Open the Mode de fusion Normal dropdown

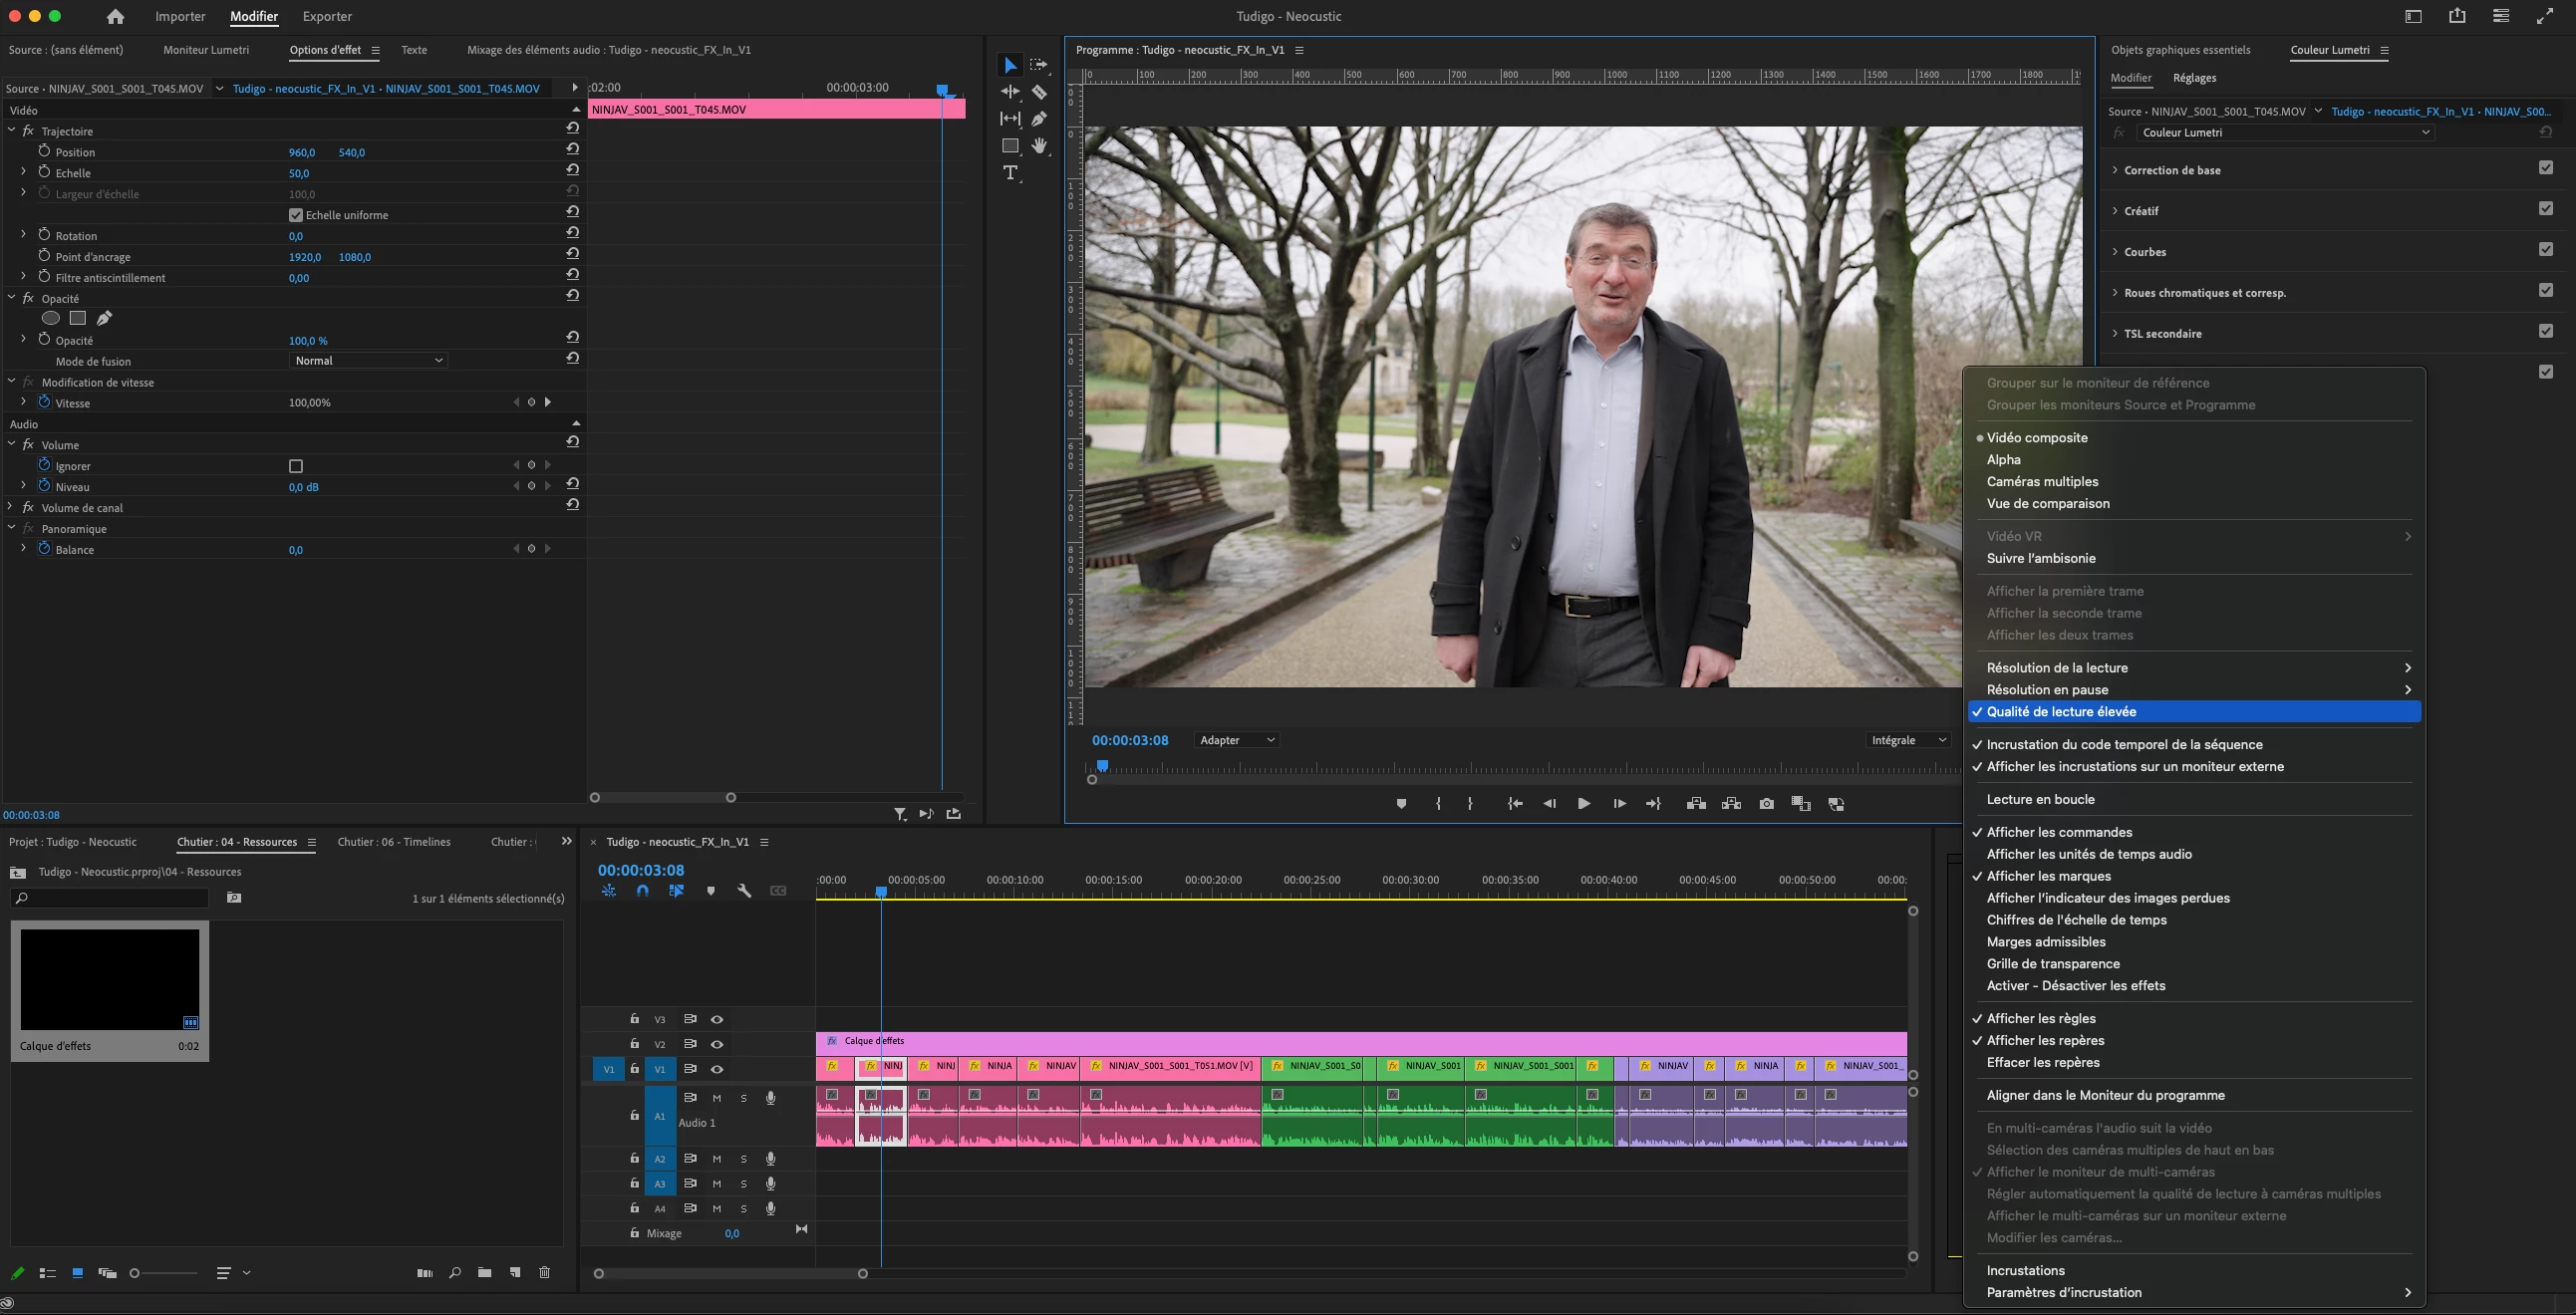(368, 361)
